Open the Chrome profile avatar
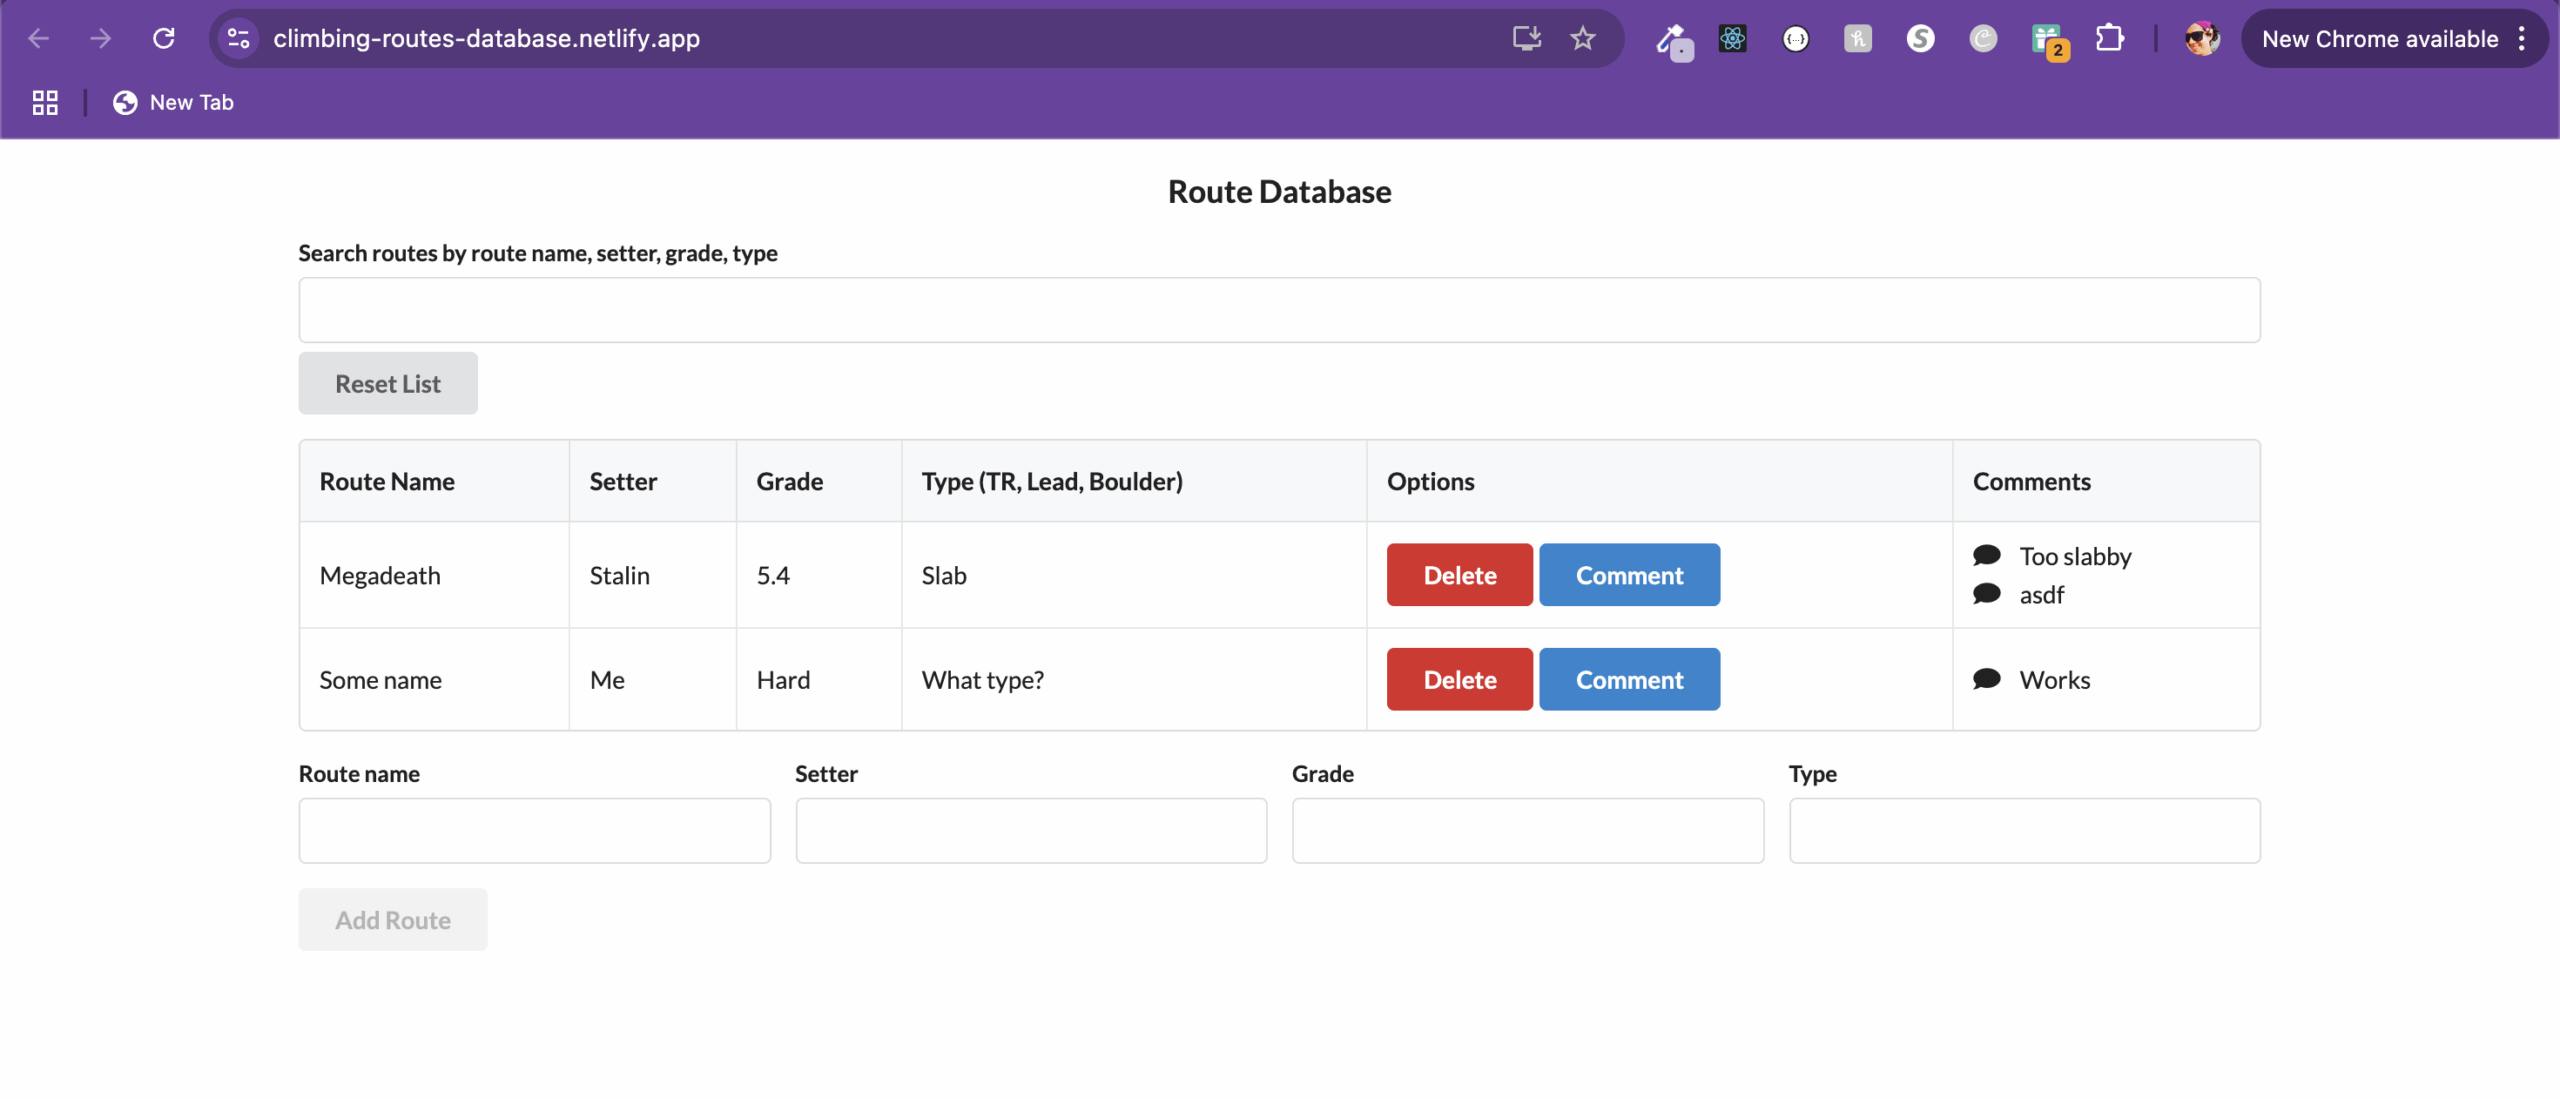Image resolution: width=2560 pixels, height=1099 pixels. tap(2201, 39)
